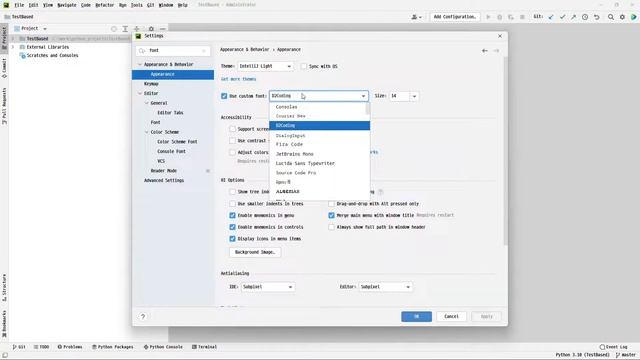Click the custom font combo box arrow

[x=363, y=96]
